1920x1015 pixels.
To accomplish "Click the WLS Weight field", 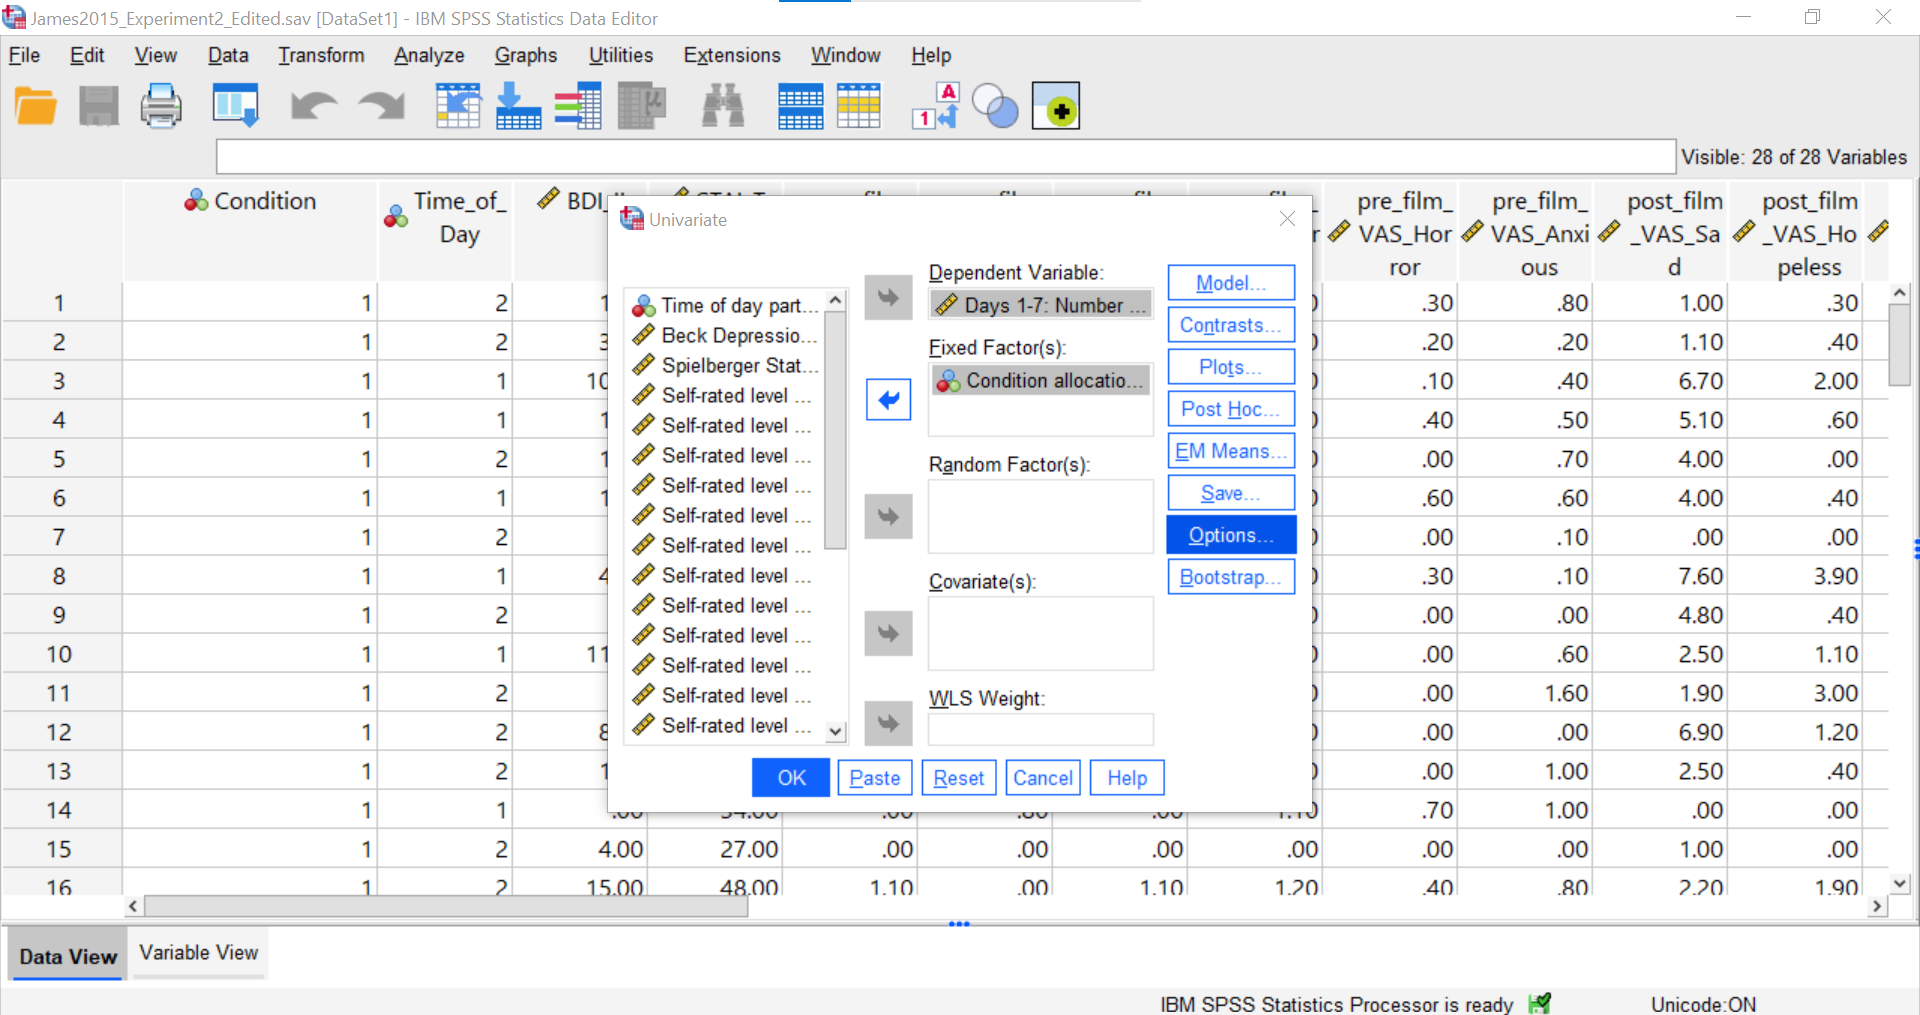I will point(1041,729).
